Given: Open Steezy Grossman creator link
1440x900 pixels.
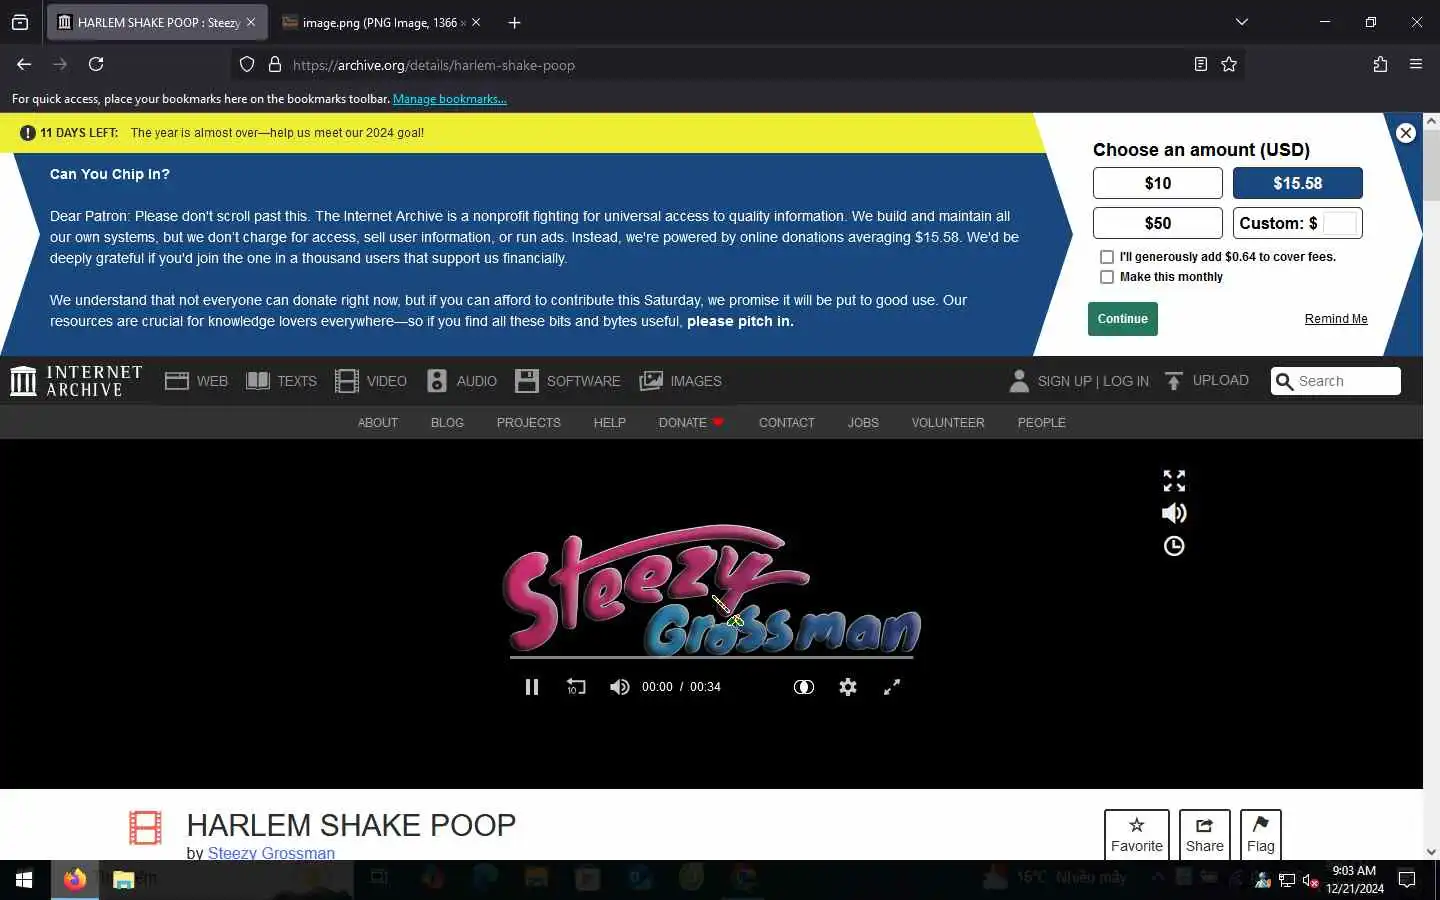Looking at the screenshot, I should (271, 853).
